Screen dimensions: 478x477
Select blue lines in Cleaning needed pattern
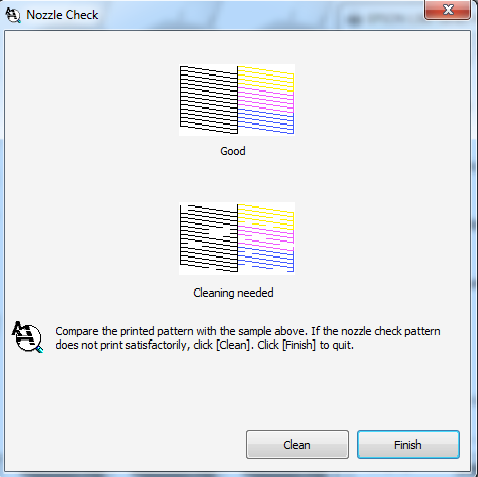[266, 259]
